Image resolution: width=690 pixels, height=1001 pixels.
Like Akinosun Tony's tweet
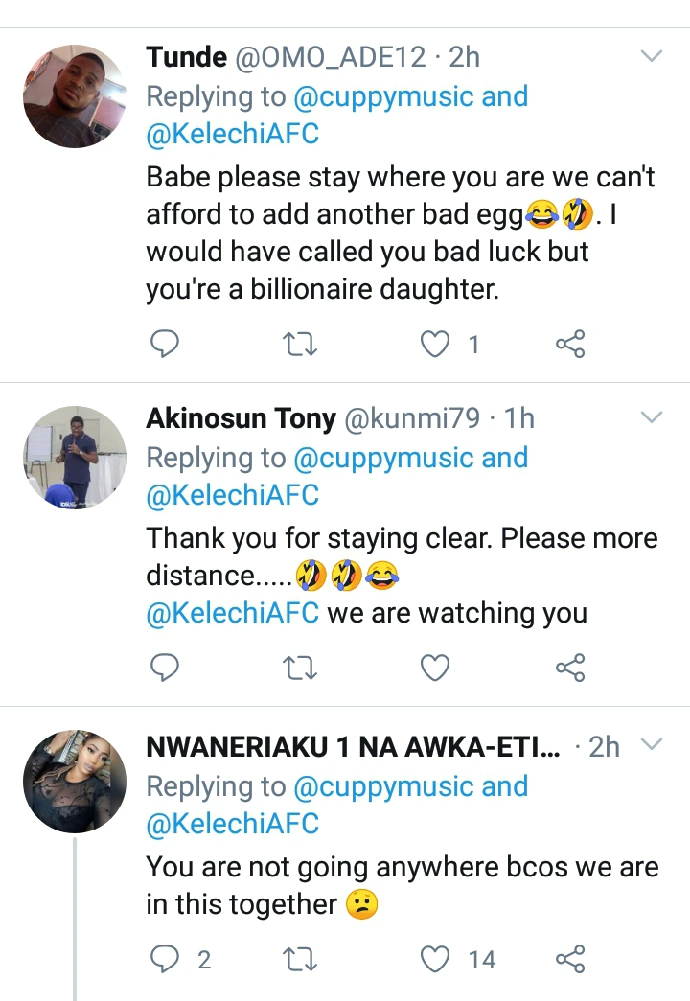pos(435,667)
